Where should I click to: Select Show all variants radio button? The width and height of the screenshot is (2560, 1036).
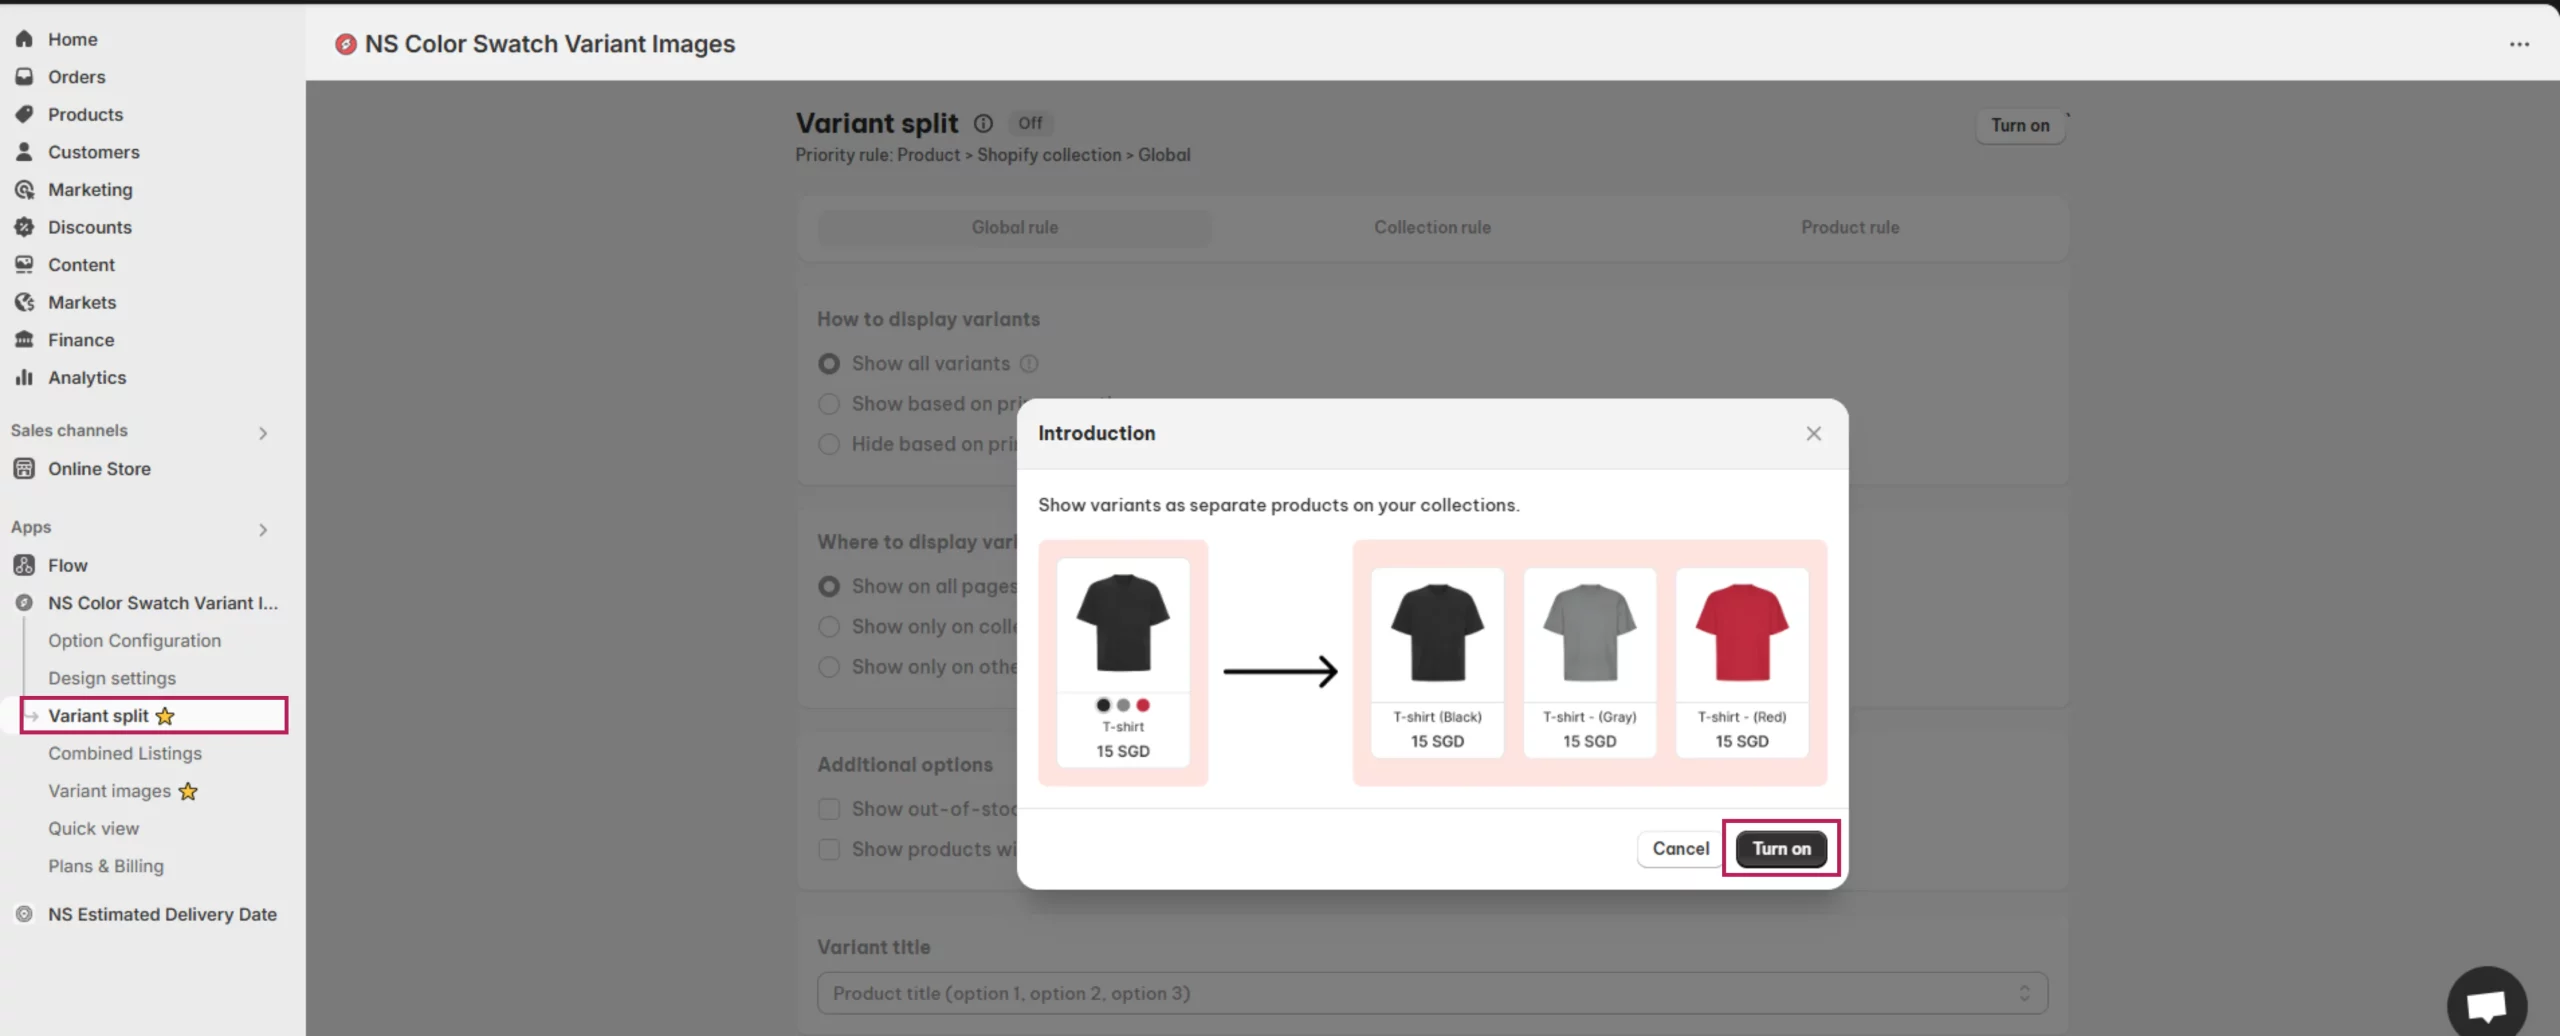point(829,364)
